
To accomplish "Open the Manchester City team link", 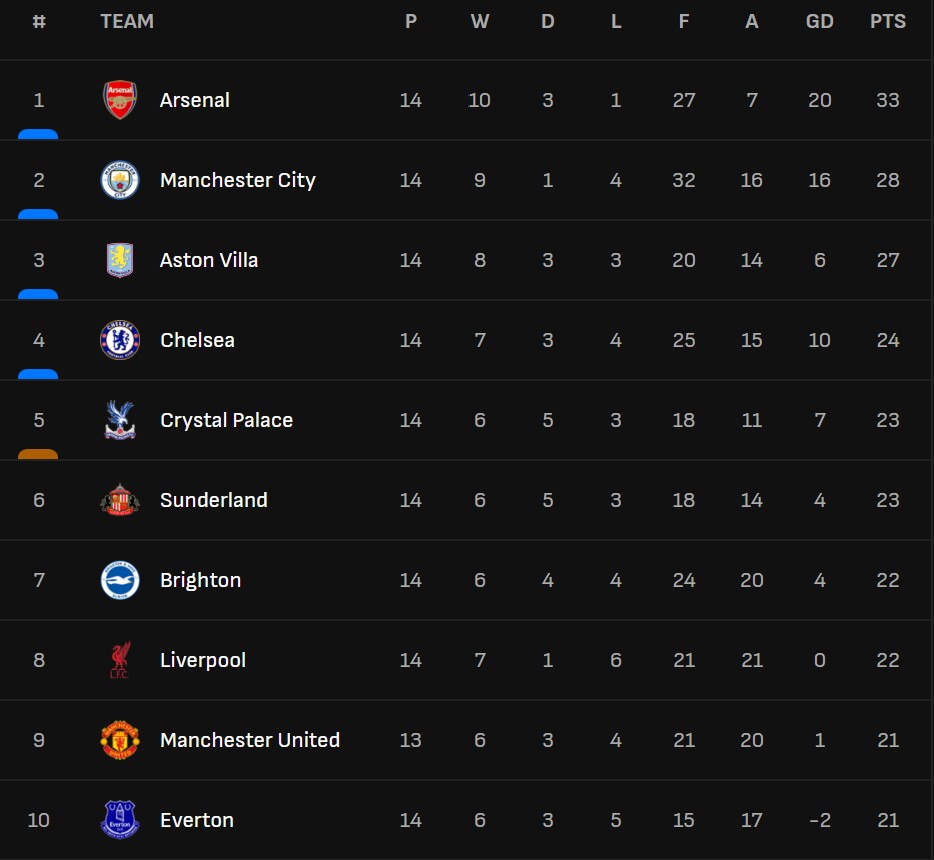I will pos(238,180).
